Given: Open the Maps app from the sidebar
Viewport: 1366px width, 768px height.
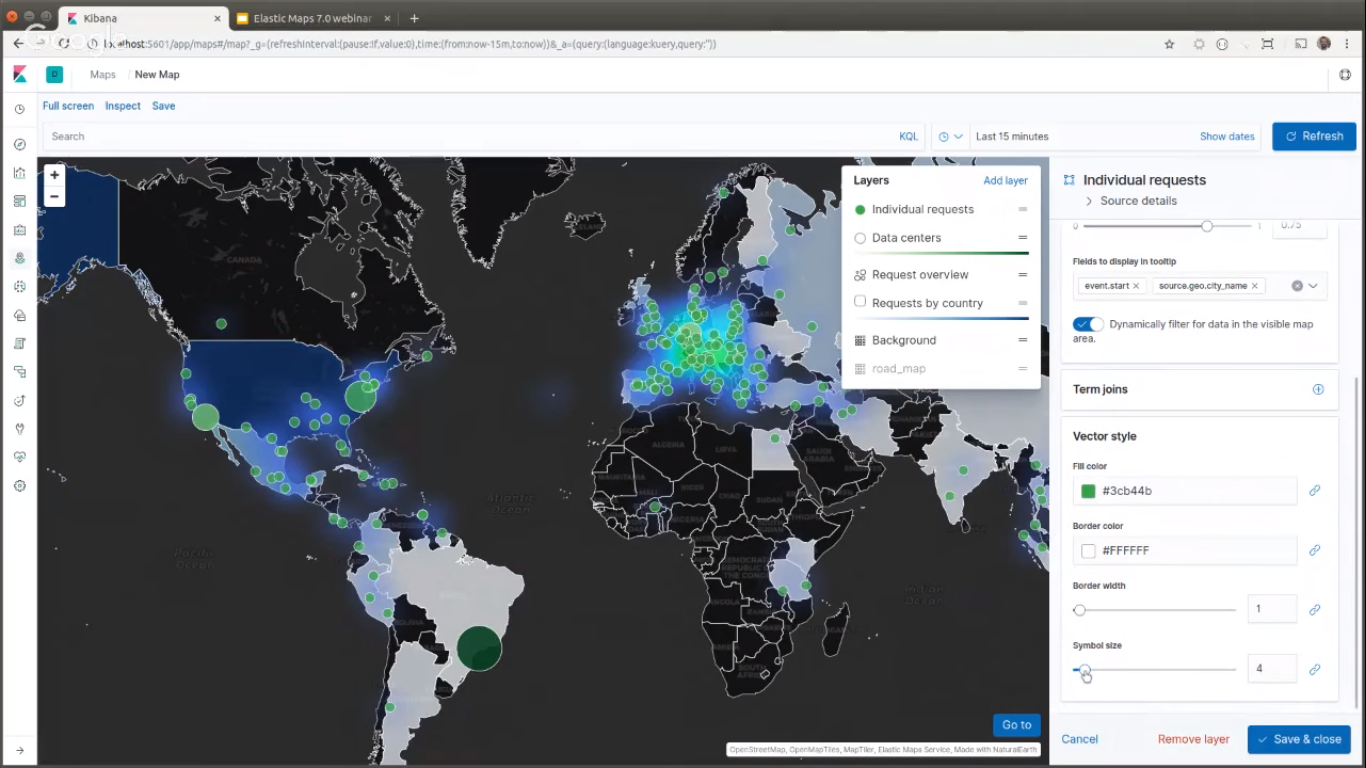Looking at the screenshot, I should [x=18, y=257].
